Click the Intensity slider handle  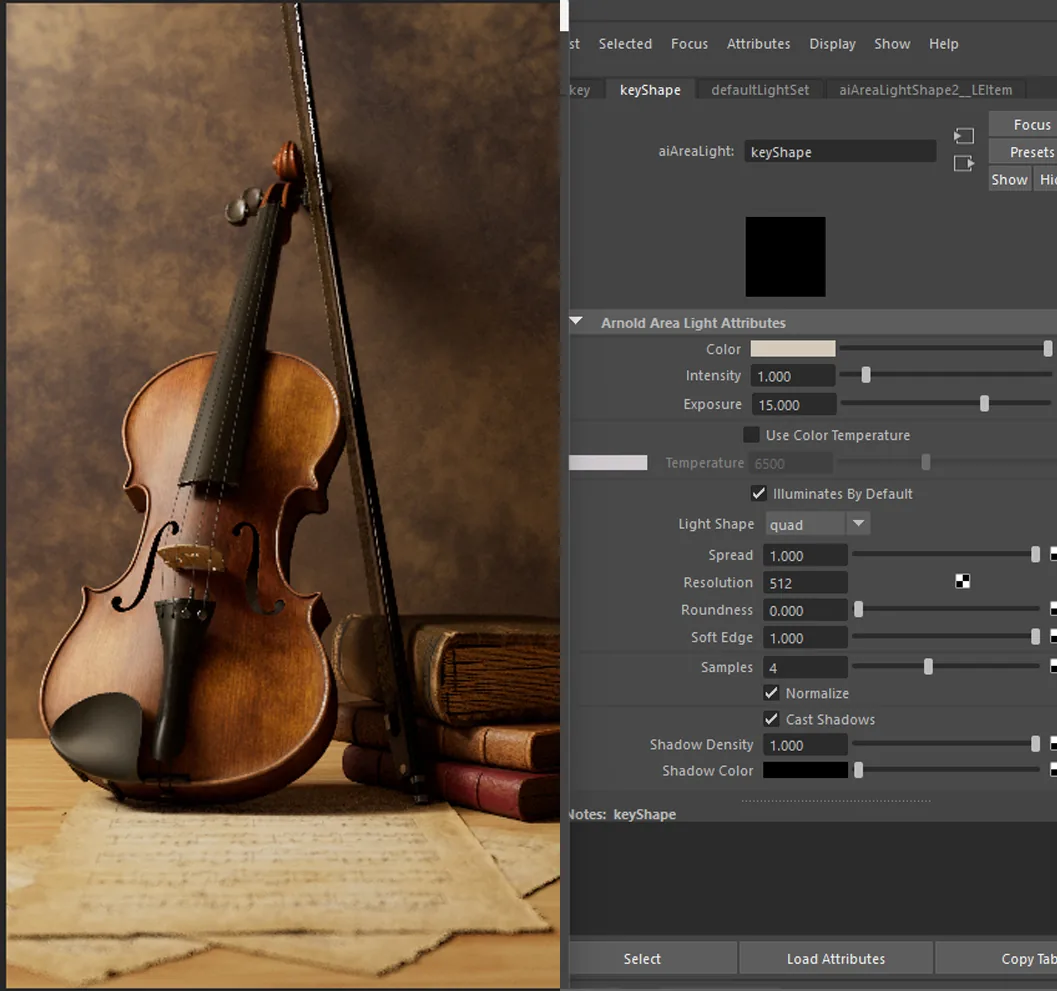(866, 375)
